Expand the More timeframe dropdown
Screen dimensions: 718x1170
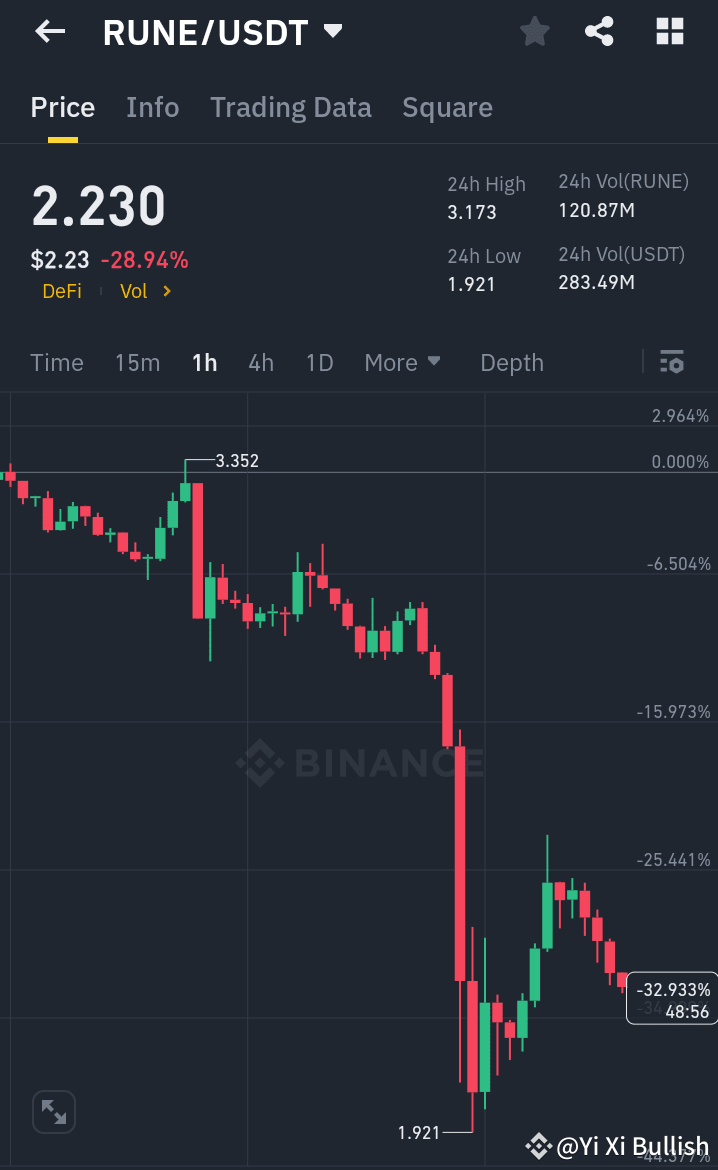tap(403, 362)
